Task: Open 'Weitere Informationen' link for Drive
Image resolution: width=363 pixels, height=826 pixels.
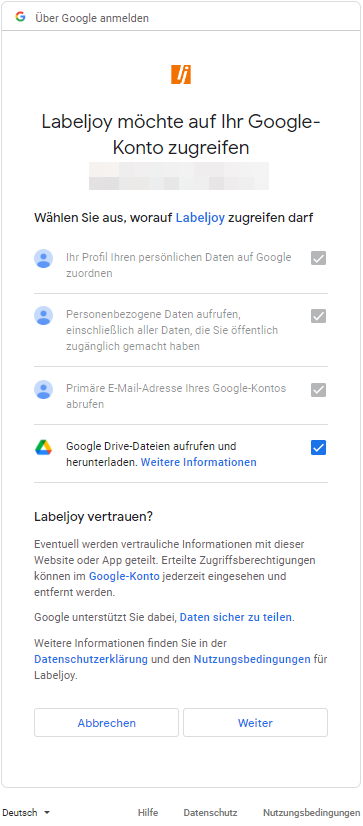Action: point(199,462)
